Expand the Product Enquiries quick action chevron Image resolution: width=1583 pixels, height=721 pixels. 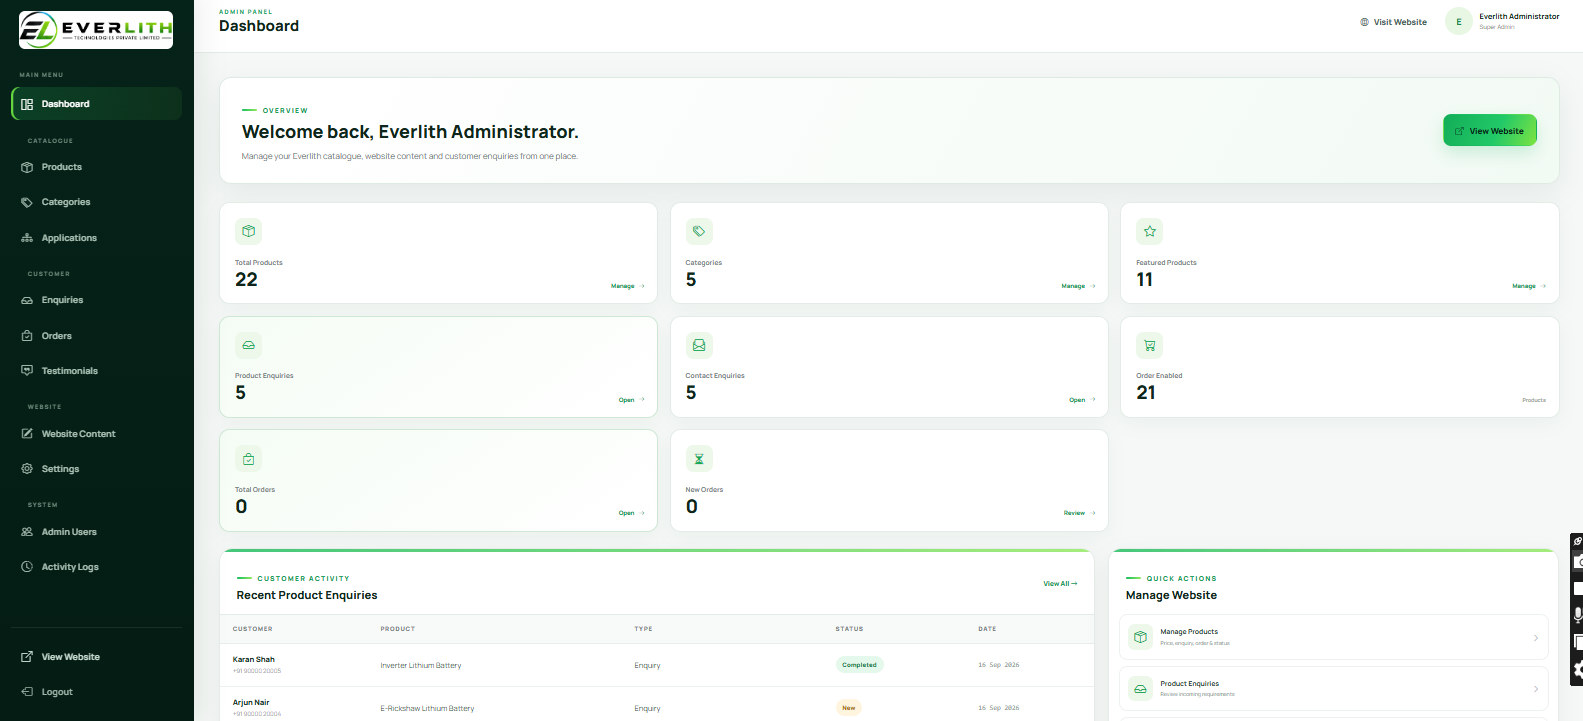1536,689
